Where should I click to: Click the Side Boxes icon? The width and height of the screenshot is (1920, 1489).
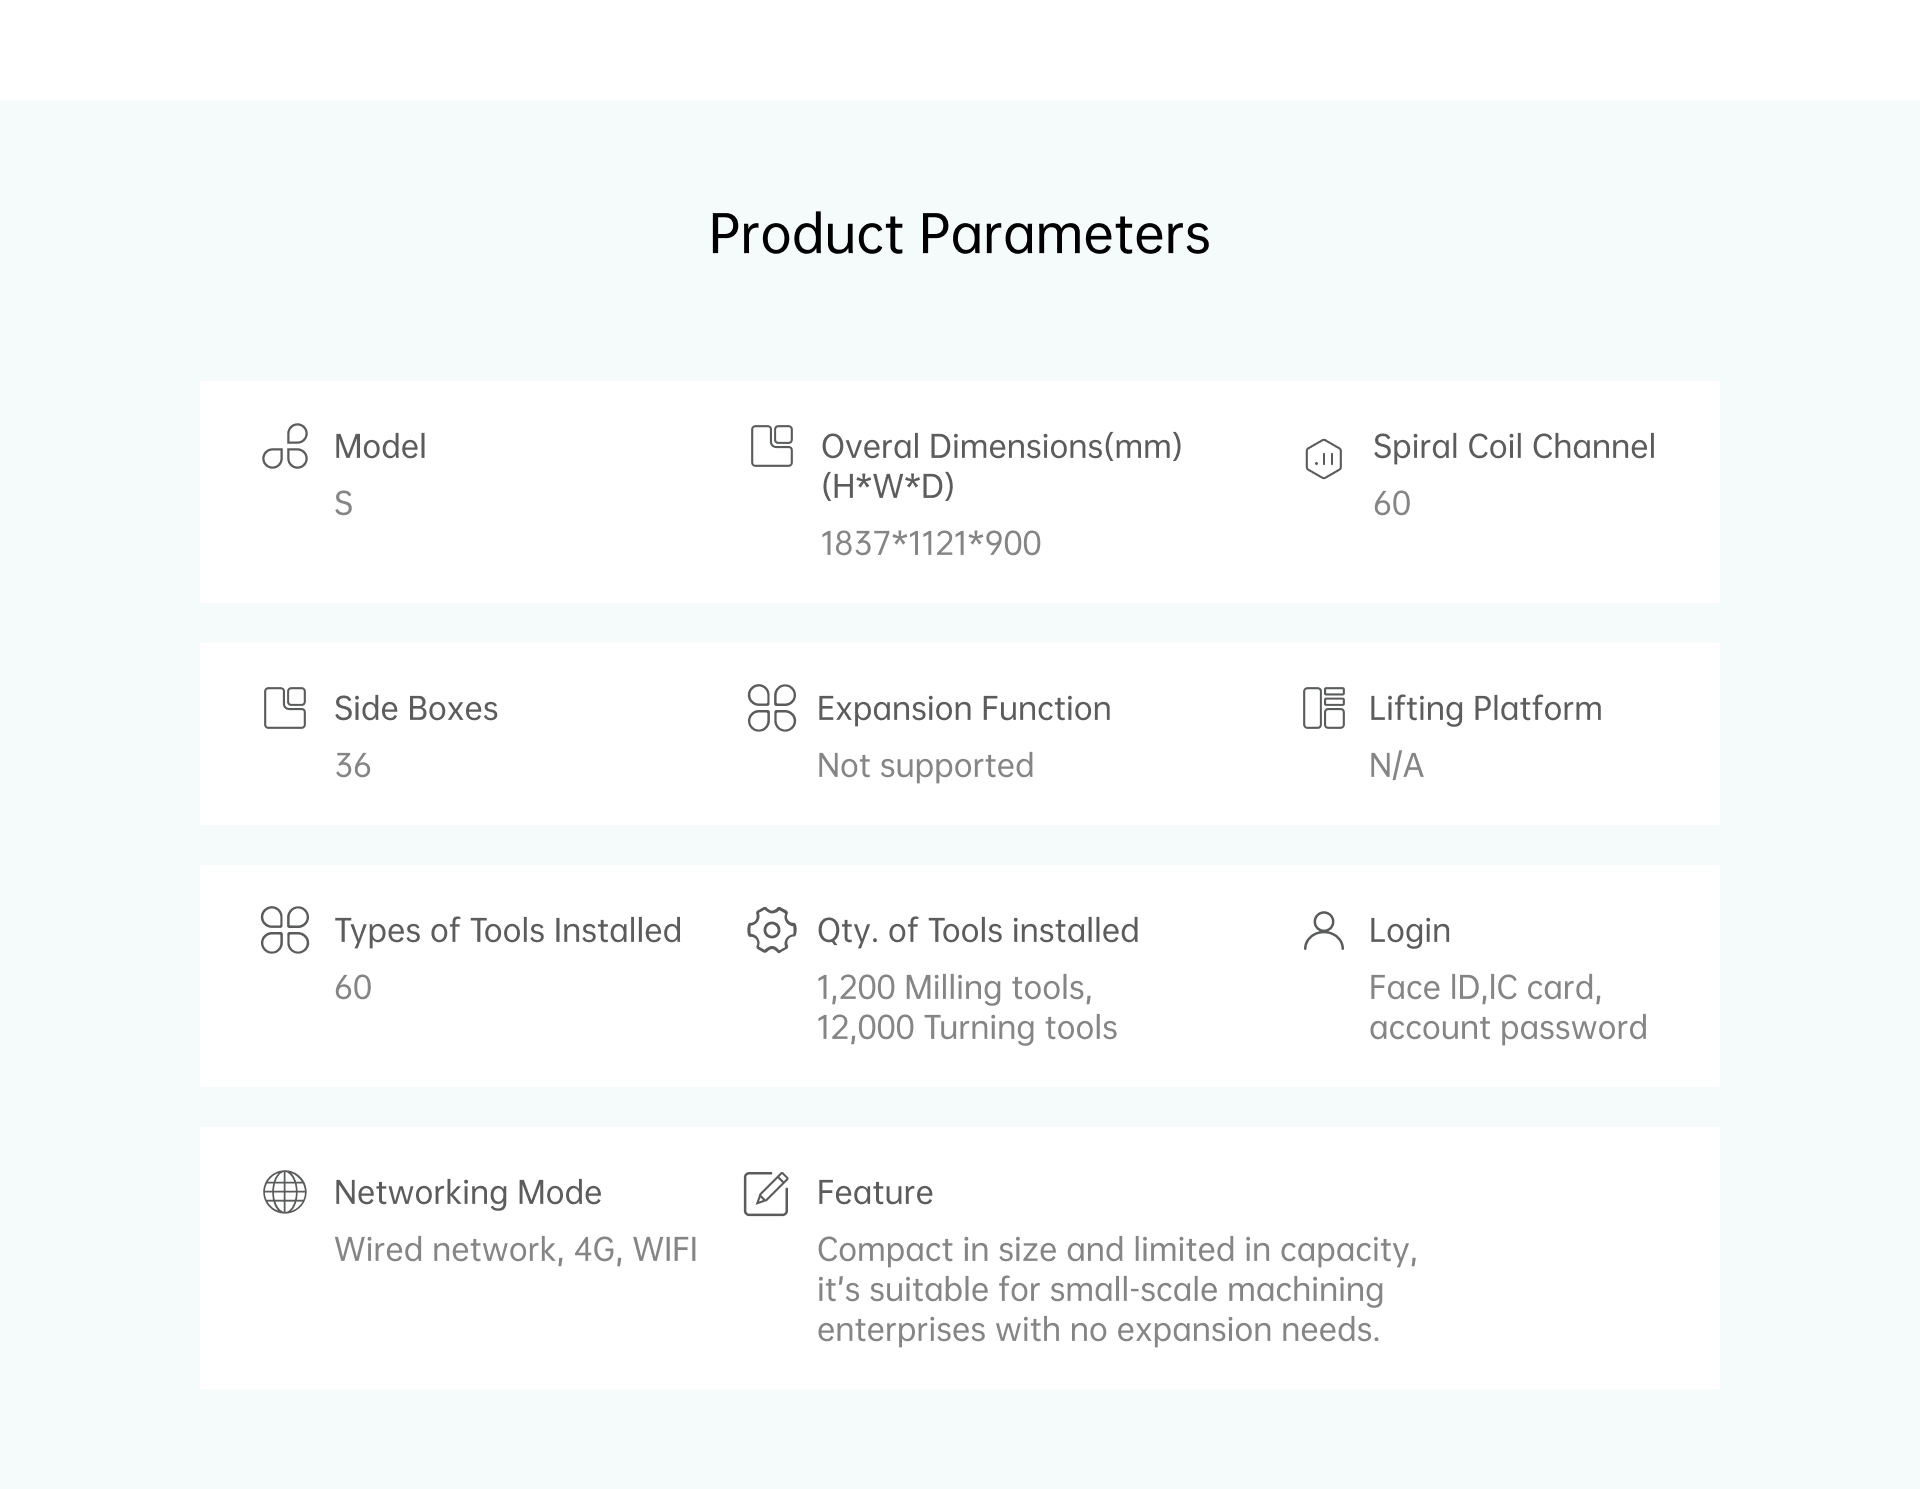coord(285,708)
